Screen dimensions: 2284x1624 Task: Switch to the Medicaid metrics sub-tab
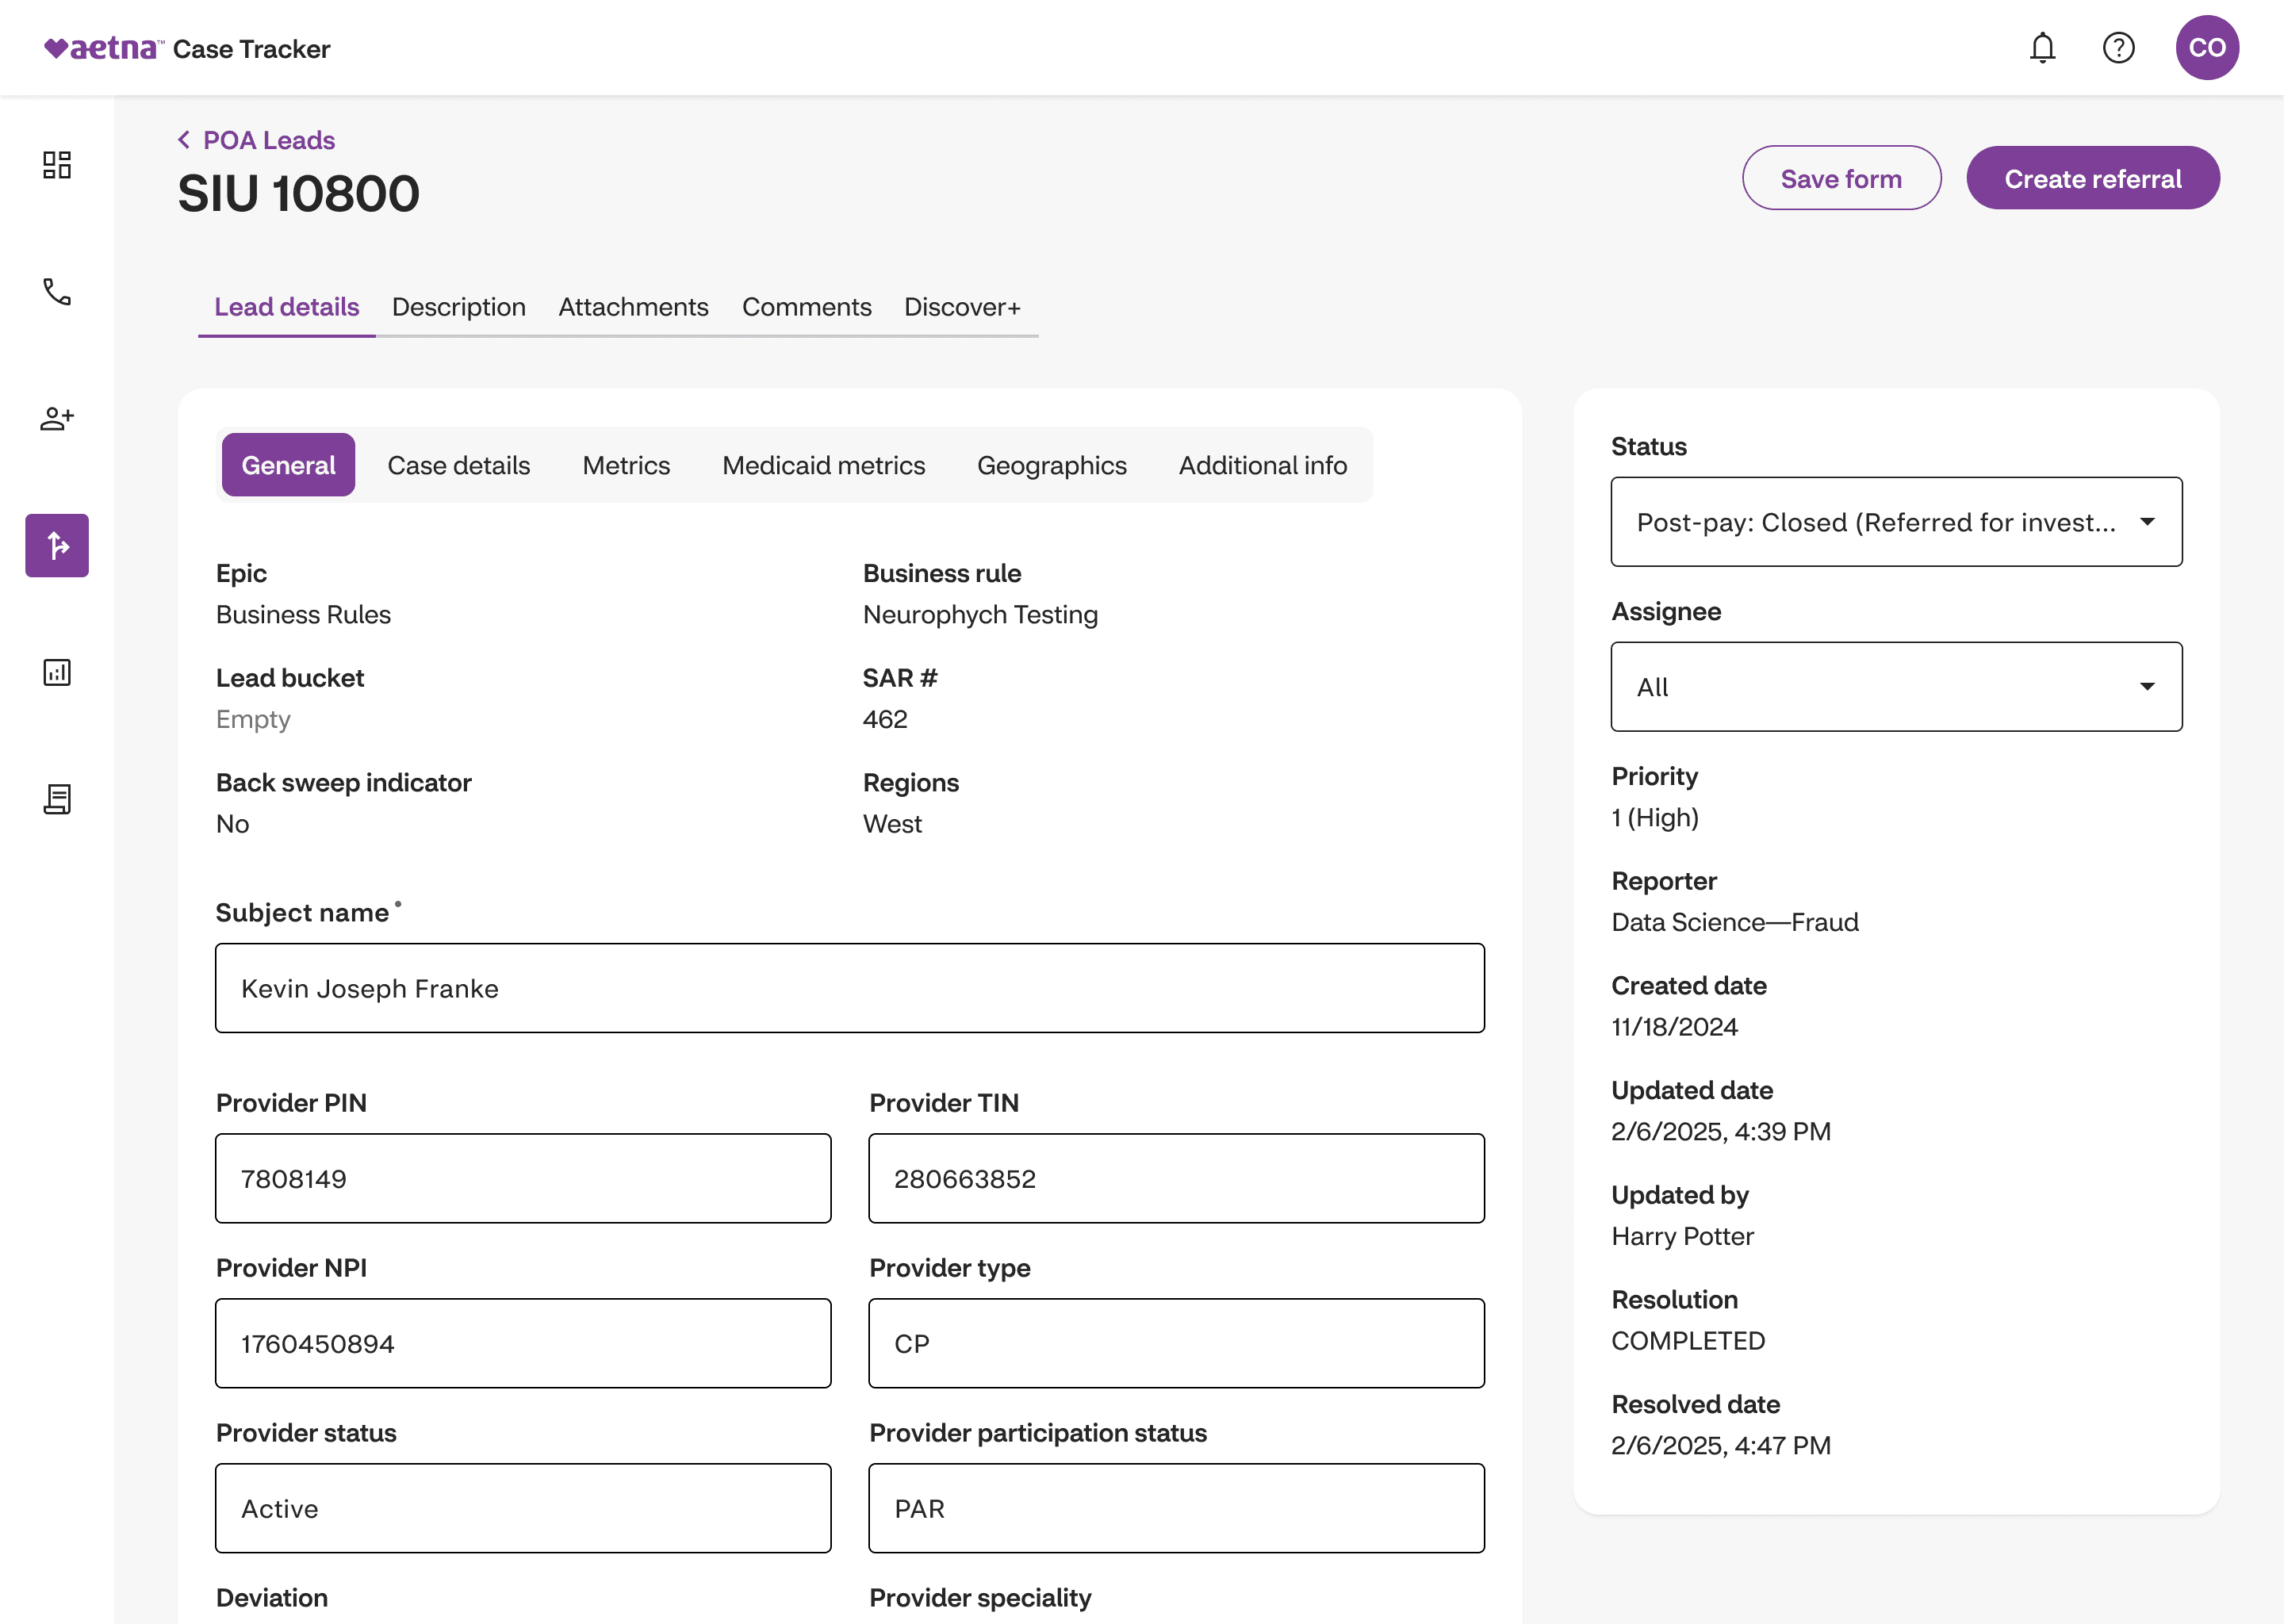point(823,465)
